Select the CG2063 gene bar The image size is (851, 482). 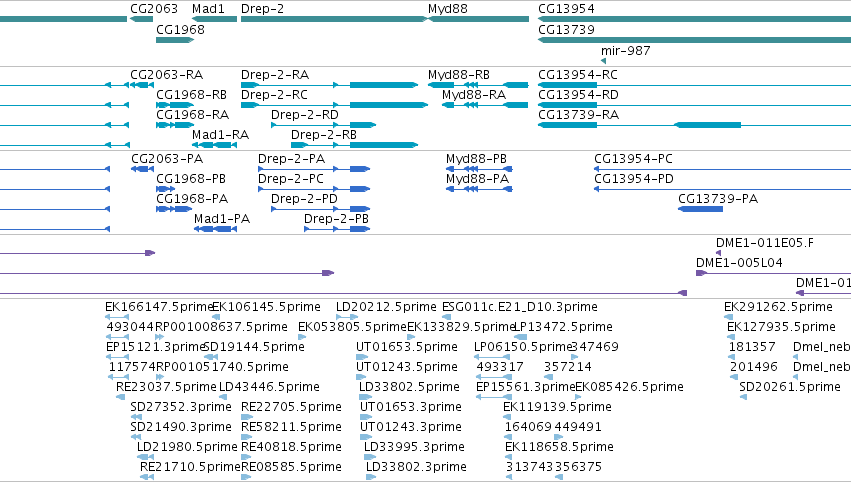142,19
